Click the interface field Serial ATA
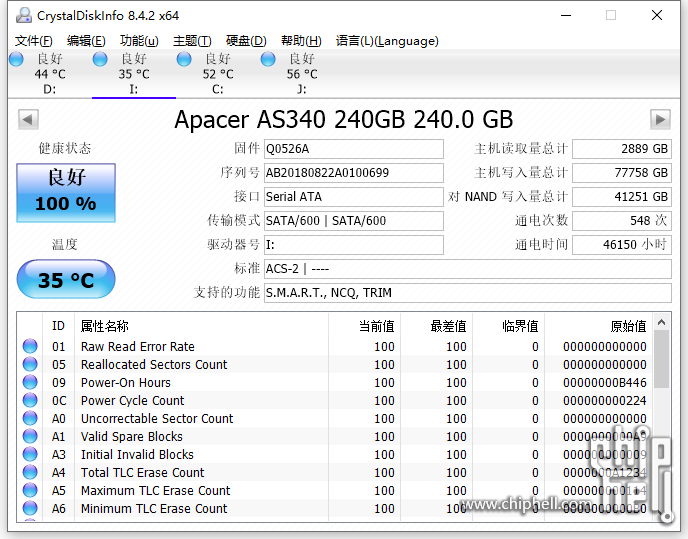 [354, 197]
